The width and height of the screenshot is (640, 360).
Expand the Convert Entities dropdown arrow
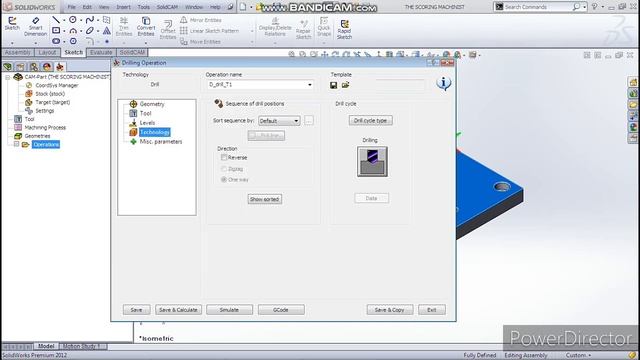coord(146,42)
